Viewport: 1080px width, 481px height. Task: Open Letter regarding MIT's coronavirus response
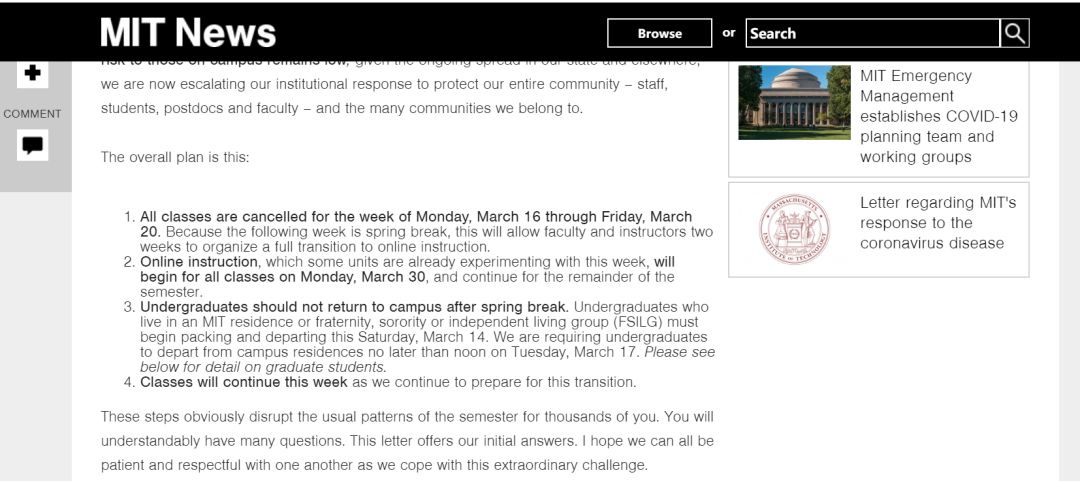(937, 222)
